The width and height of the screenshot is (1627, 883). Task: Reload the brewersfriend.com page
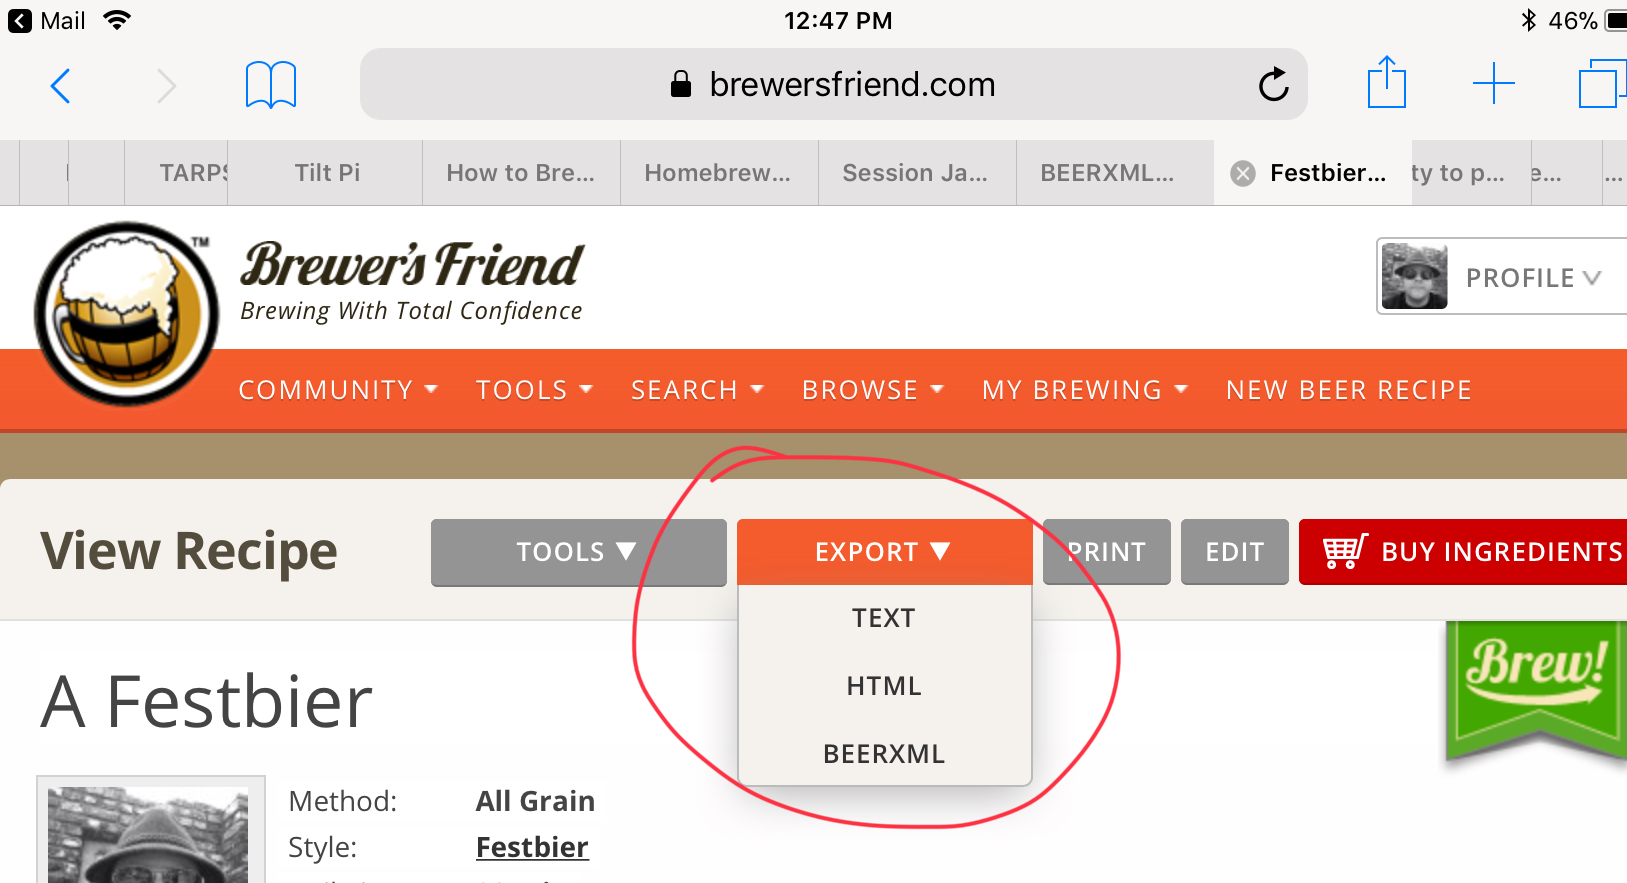1273,85
